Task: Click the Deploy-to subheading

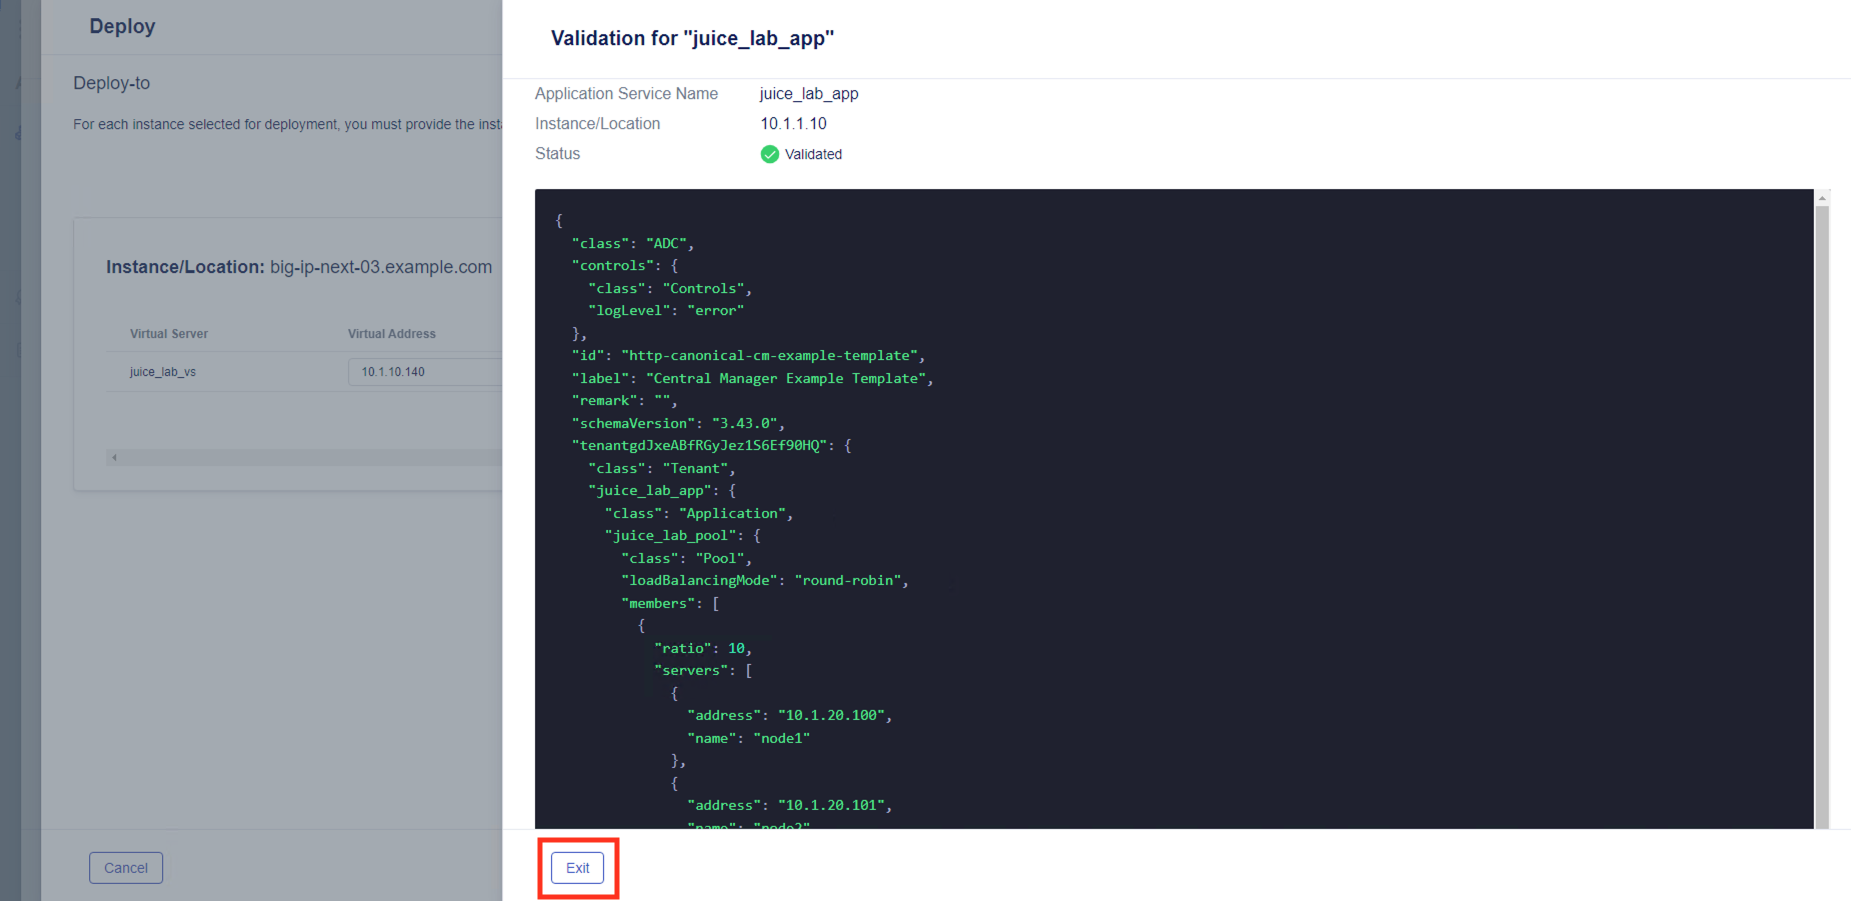Action: [111, 83]
